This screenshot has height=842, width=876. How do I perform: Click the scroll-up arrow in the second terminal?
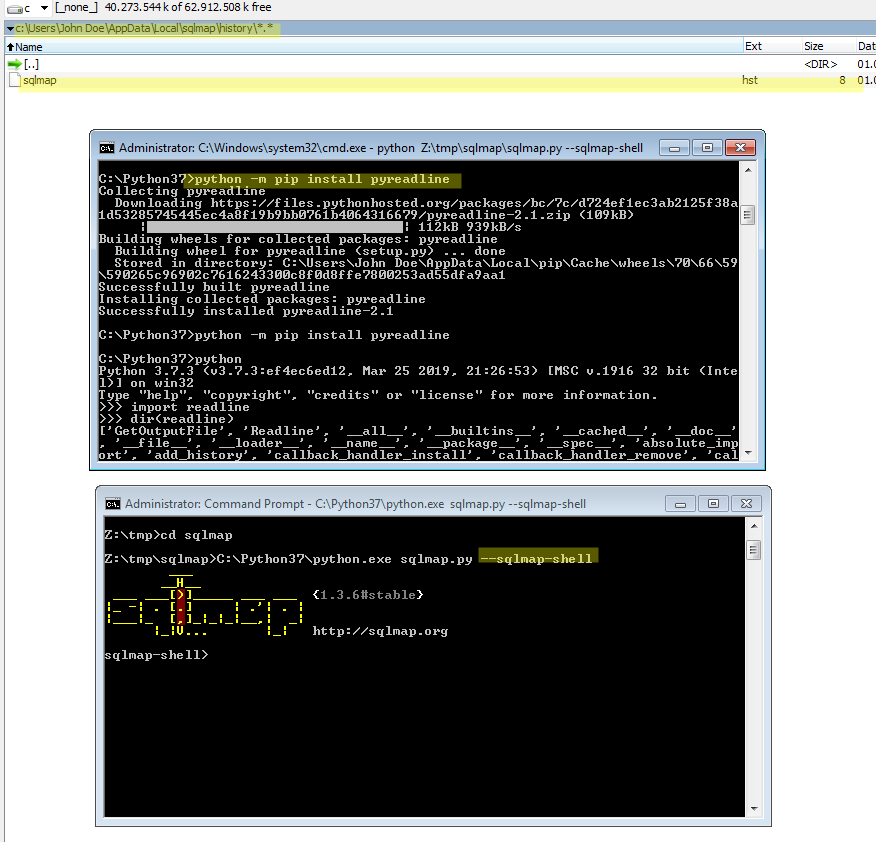[x=753, y=526]
